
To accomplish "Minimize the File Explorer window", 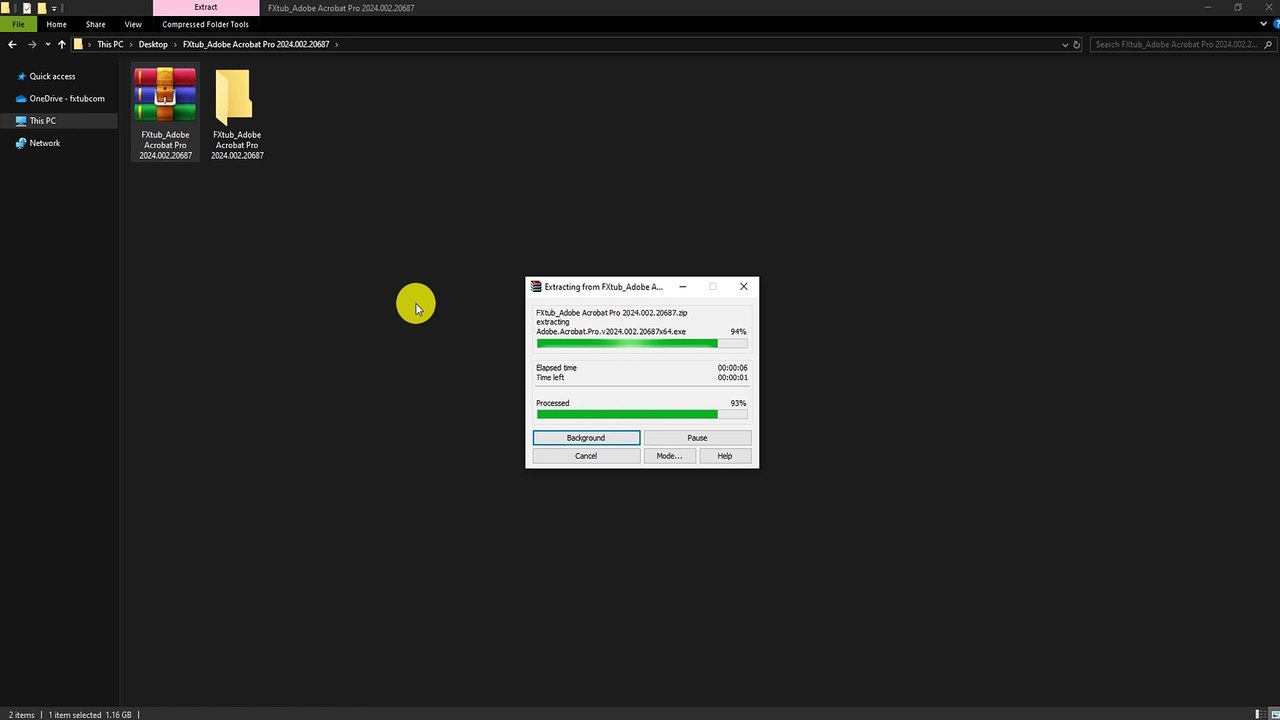I will (1209, 7).
